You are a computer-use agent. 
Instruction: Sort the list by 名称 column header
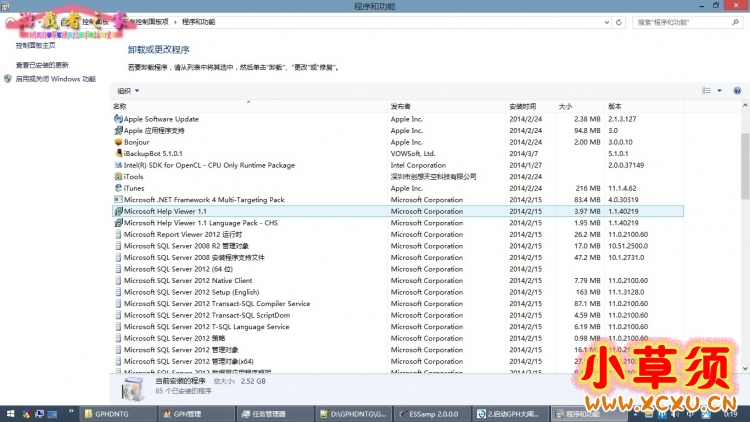[120, 106]
